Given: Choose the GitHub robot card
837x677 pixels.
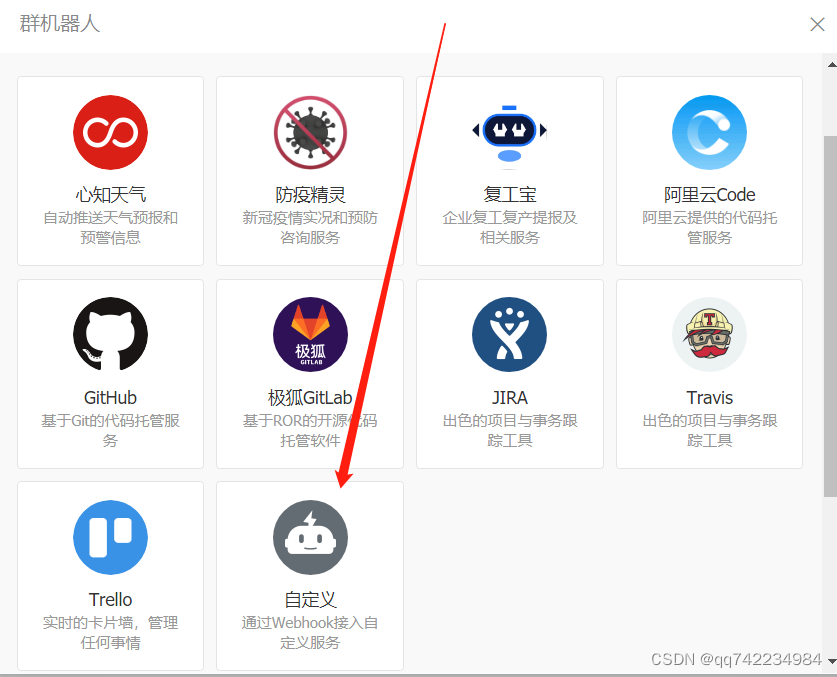Looking at the screenshot, I should [x=110, y=373].
